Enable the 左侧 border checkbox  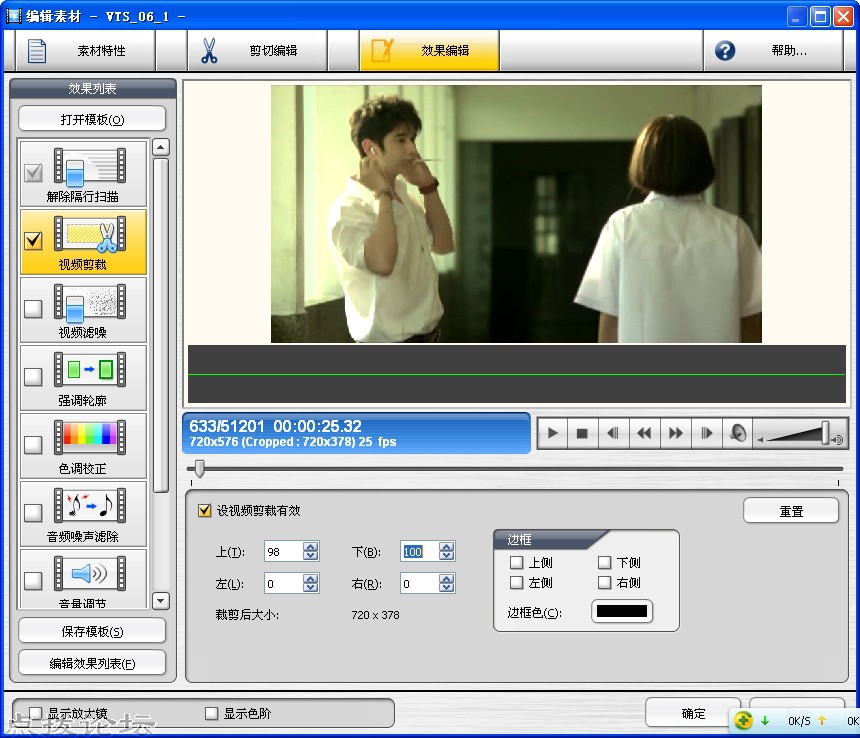(516, 582)
